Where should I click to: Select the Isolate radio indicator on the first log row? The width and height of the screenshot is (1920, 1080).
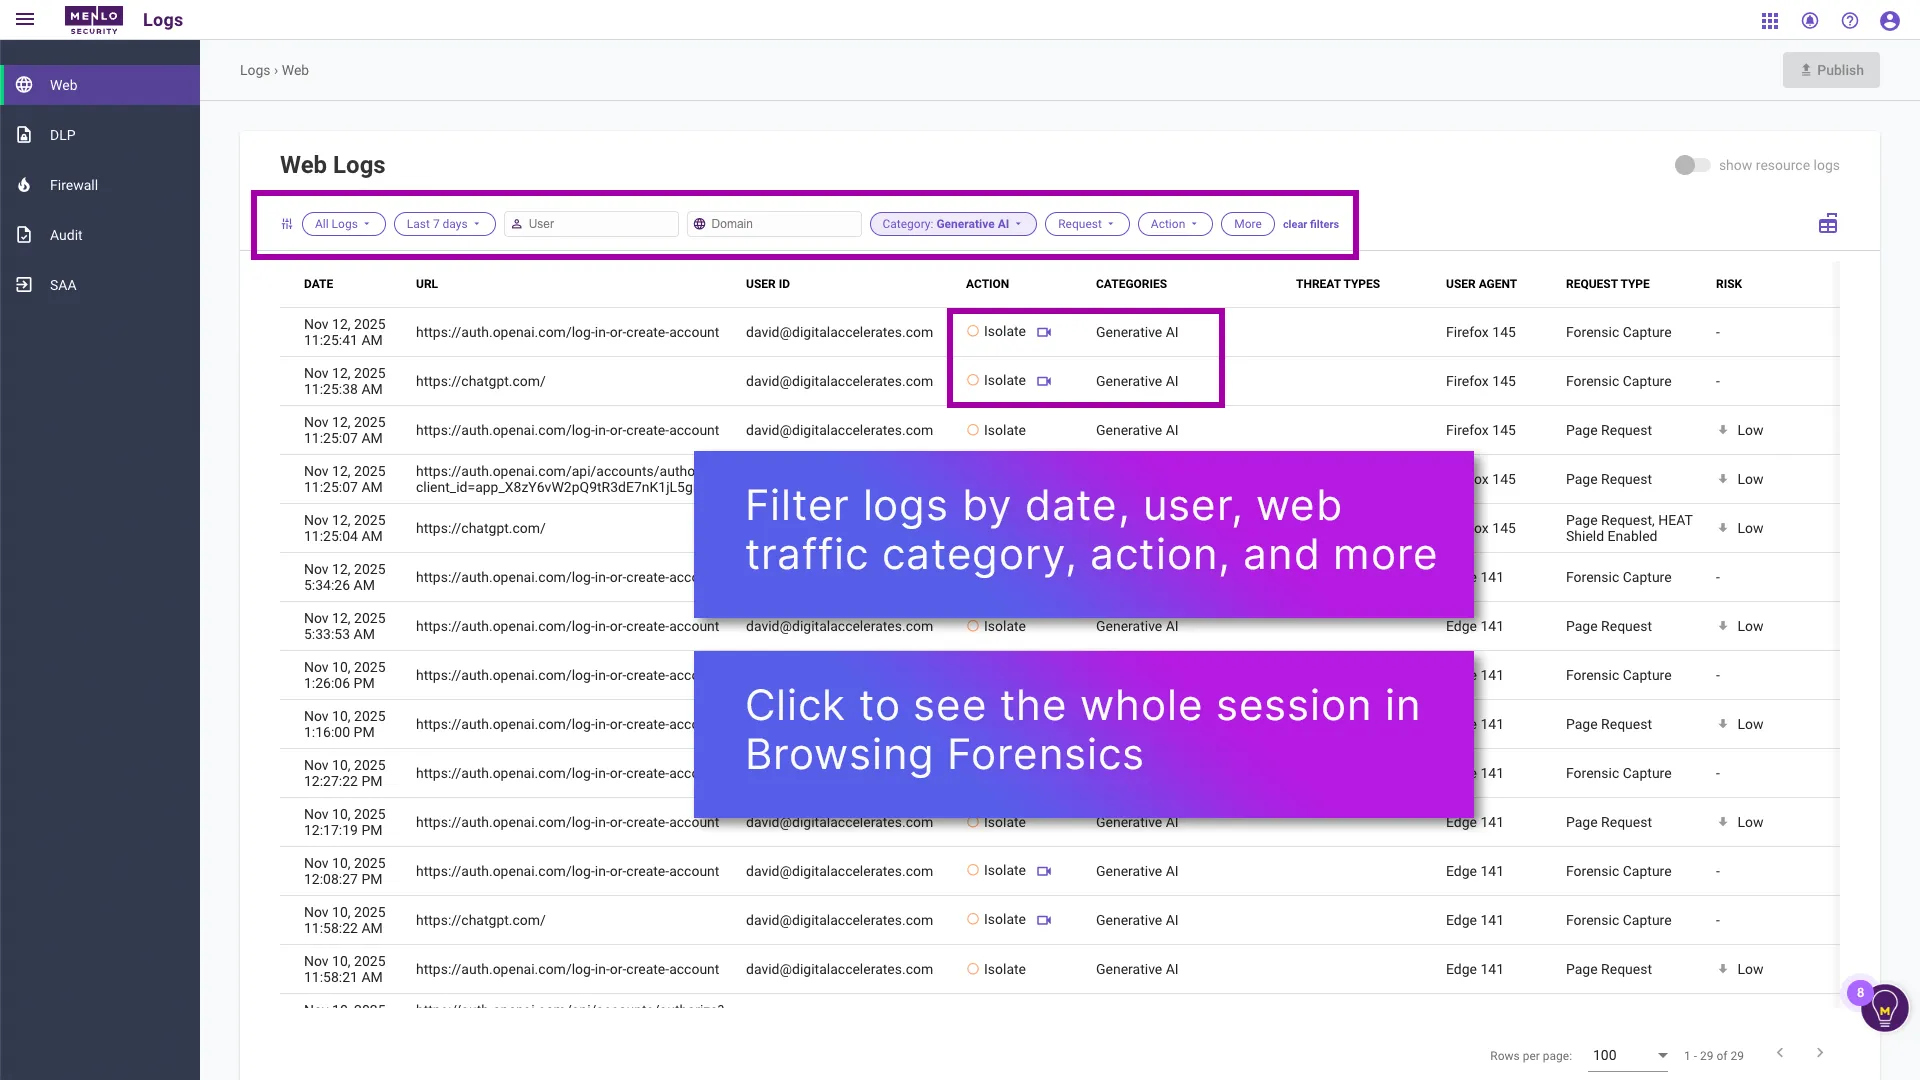pos(972,331)
